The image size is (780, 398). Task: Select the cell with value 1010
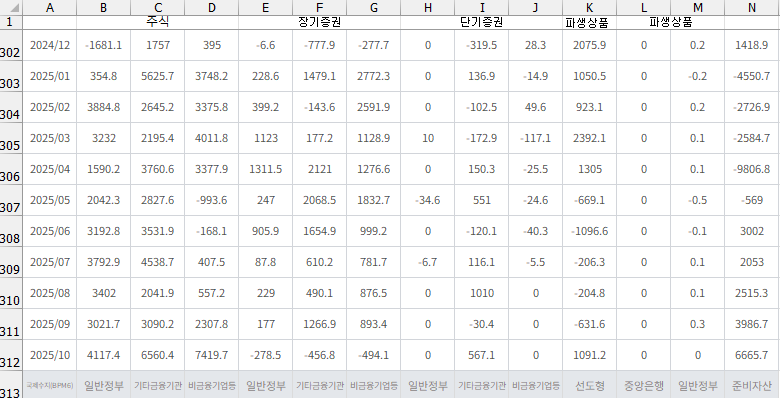coord(482,293)
